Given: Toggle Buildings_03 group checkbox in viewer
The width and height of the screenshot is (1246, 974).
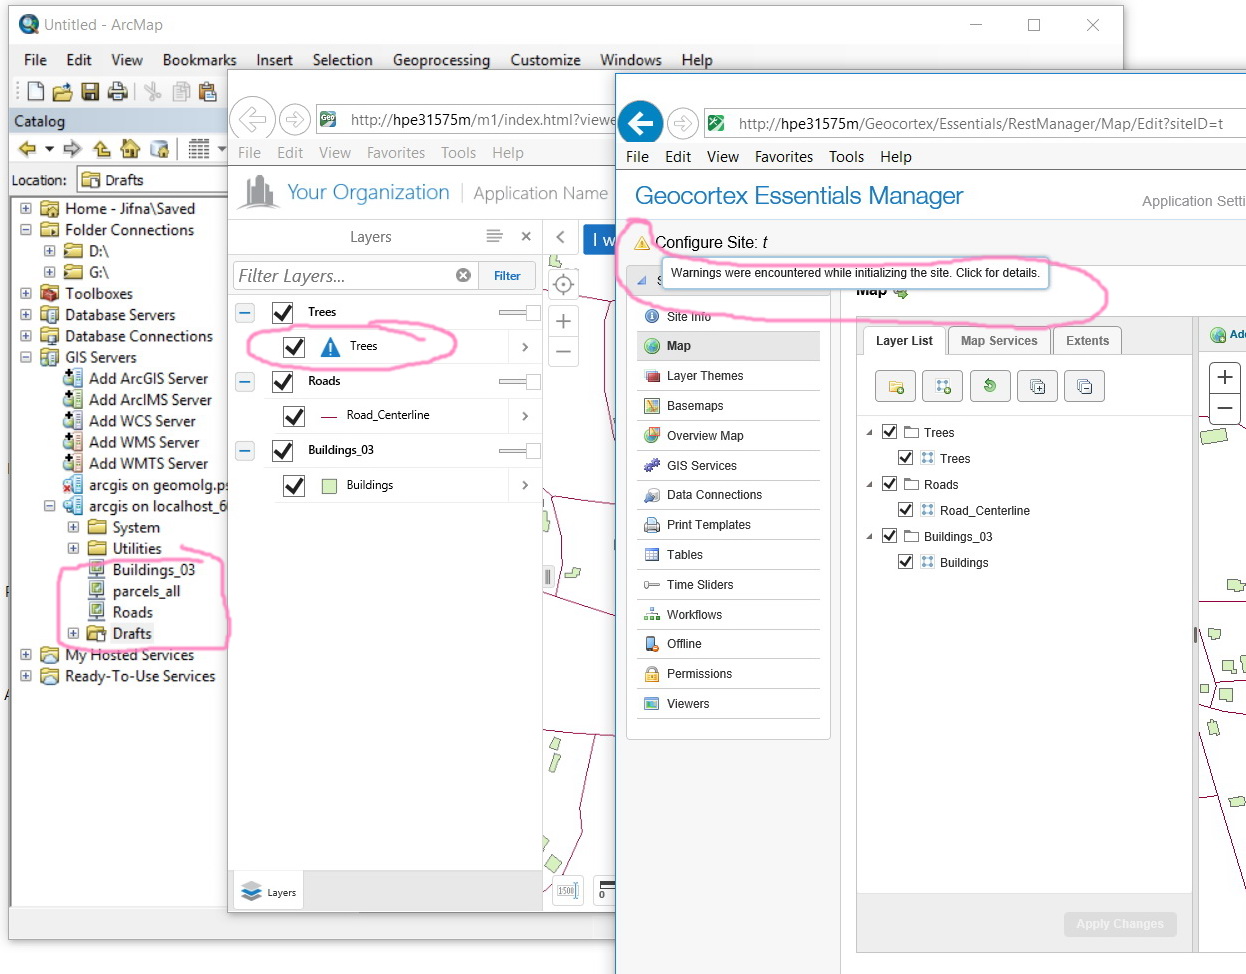Looking at the screenshot, I should [282, 451].
